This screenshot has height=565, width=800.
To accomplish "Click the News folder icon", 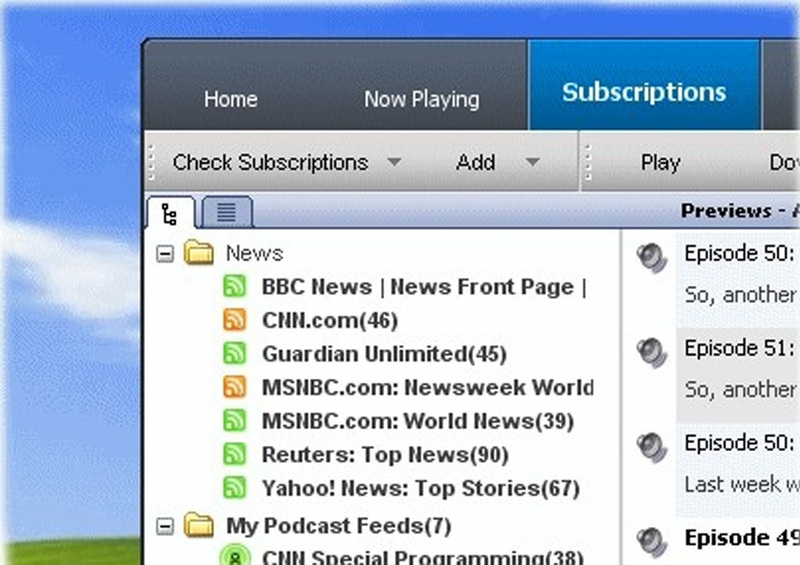I will pos(198,253).
